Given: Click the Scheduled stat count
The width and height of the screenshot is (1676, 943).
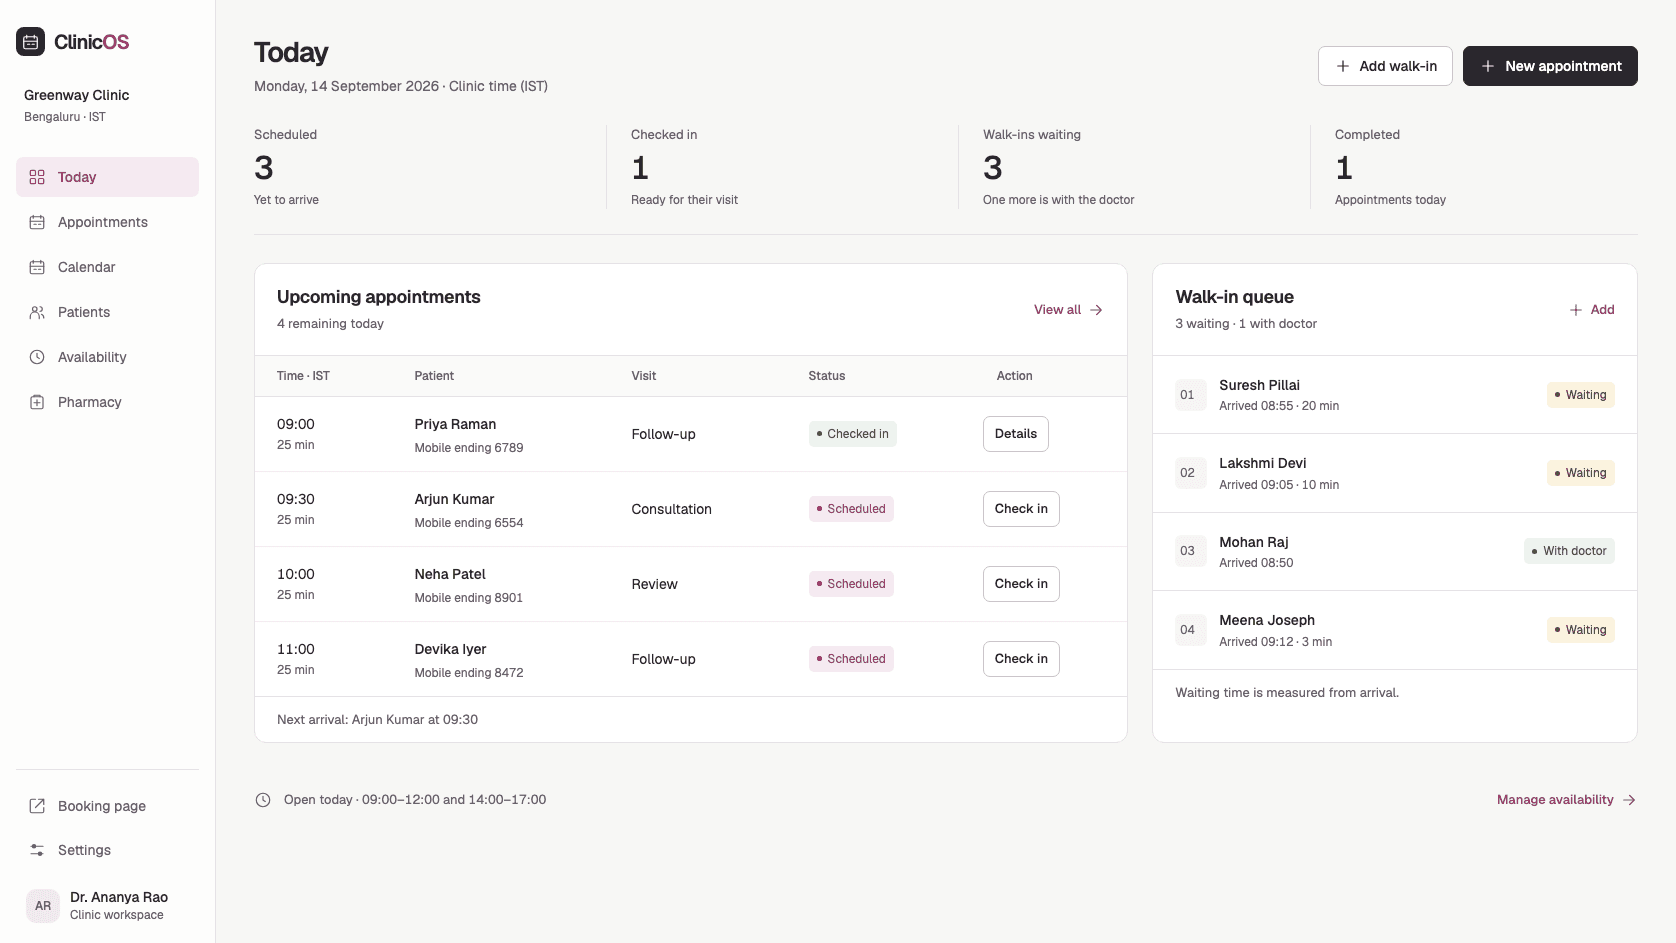Looking at the screenshot, I should pyautogui.click(x=264, y=167).
